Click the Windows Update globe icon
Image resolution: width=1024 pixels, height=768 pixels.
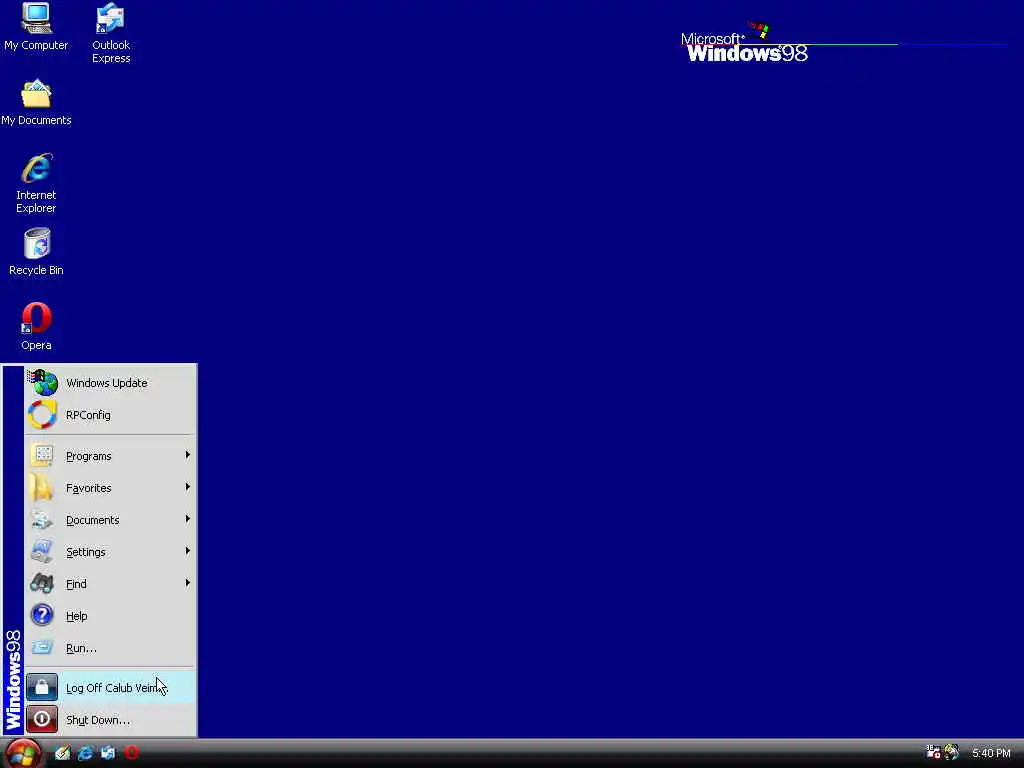click(42, 383)
